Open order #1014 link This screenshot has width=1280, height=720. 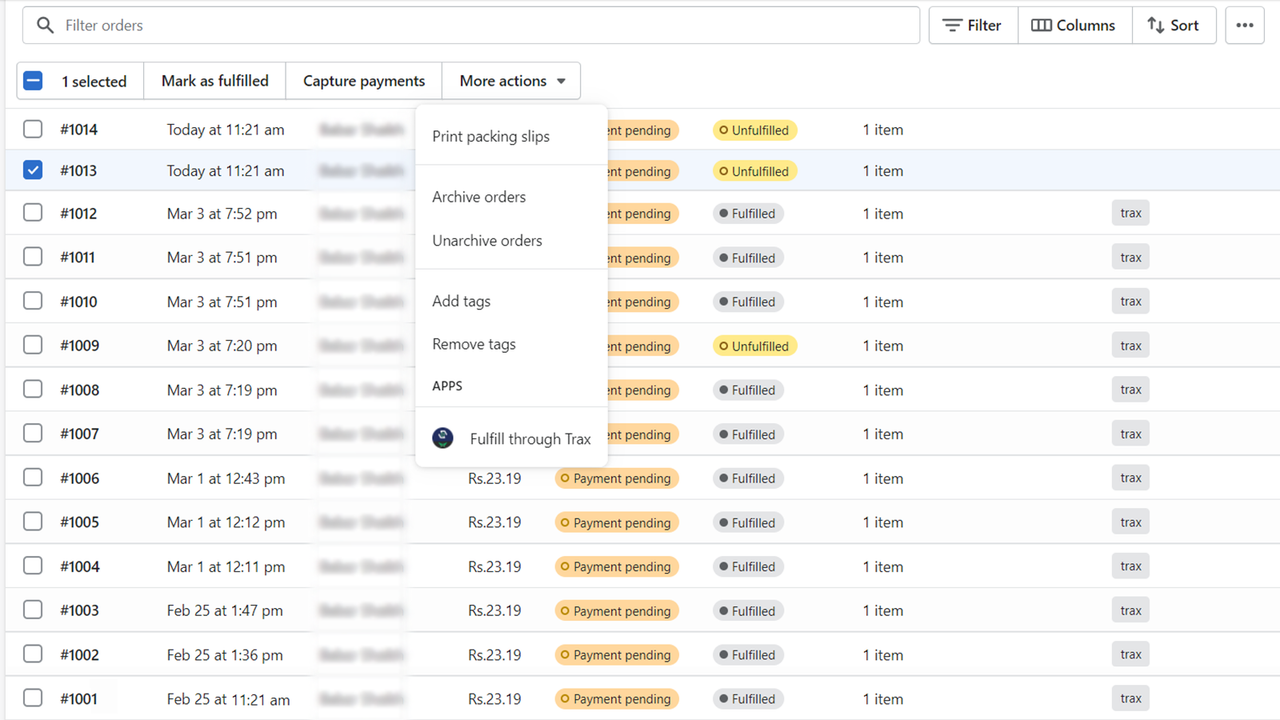[79, 130]
